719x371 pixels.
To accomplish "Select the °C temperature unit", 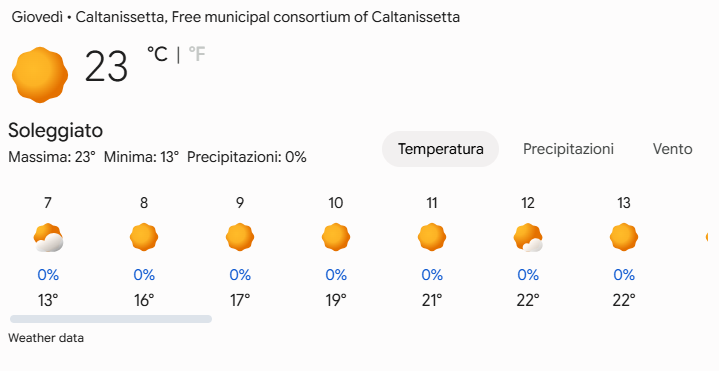I will coord(157,54).
